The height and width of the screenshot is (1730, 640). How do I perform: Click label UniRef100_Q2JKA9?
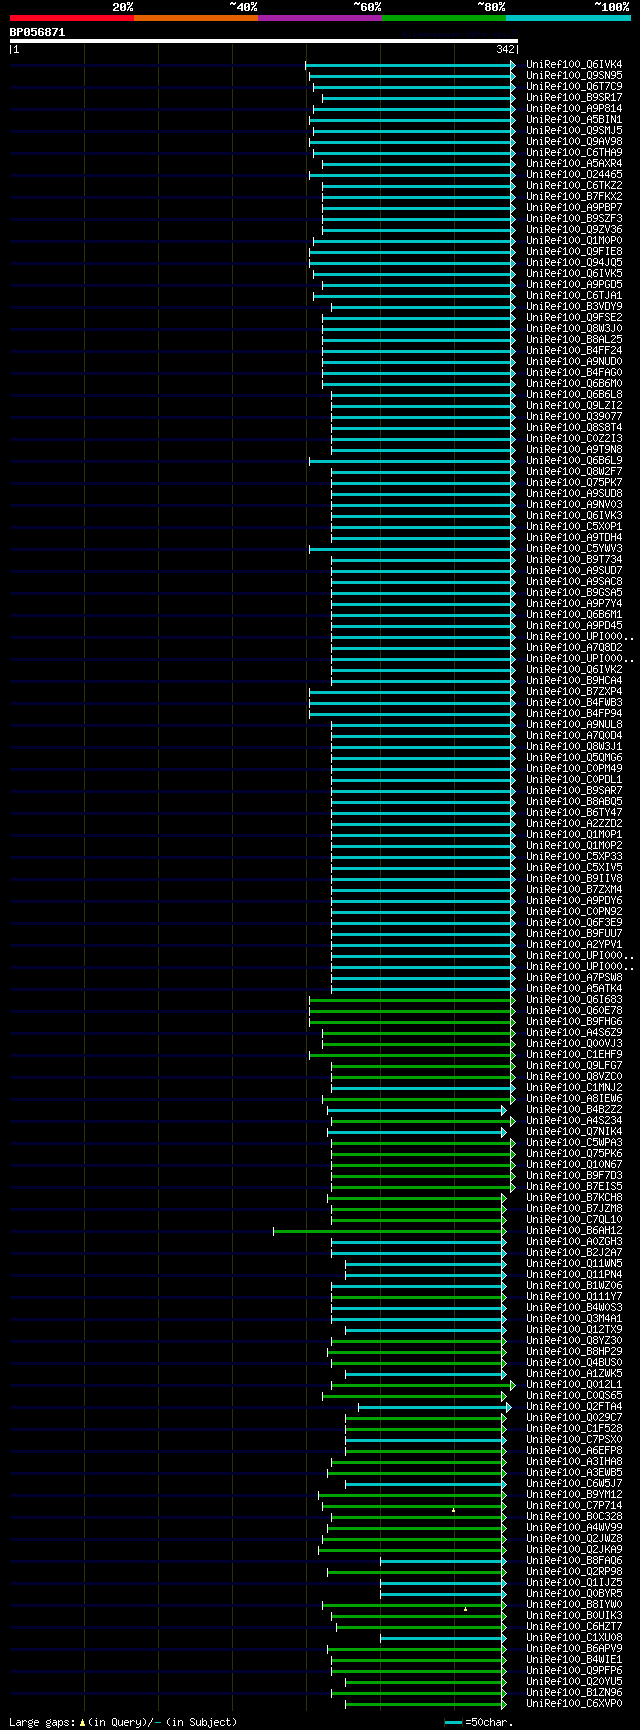pyautogui.click(x=574, y=1549)
